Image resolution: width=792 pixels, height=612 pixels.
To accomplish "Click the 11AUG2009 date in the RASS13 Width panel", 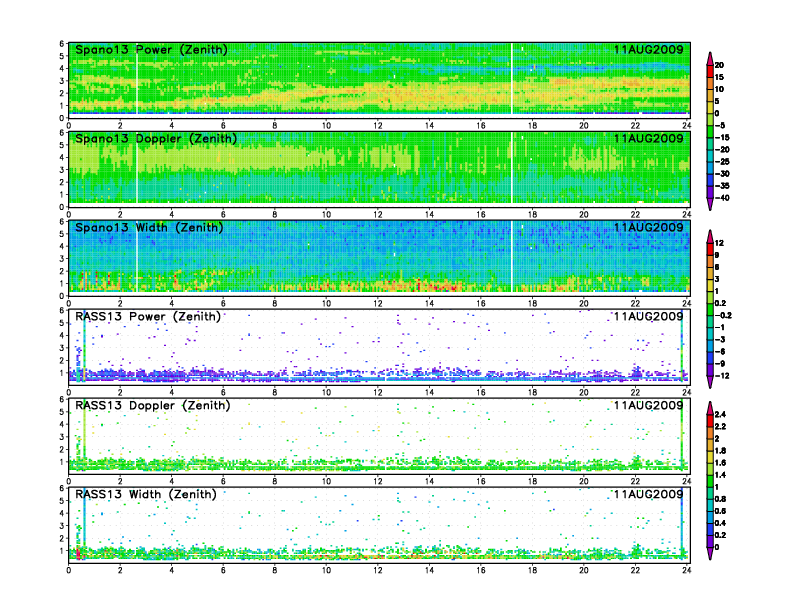I will tap(649, 494).
